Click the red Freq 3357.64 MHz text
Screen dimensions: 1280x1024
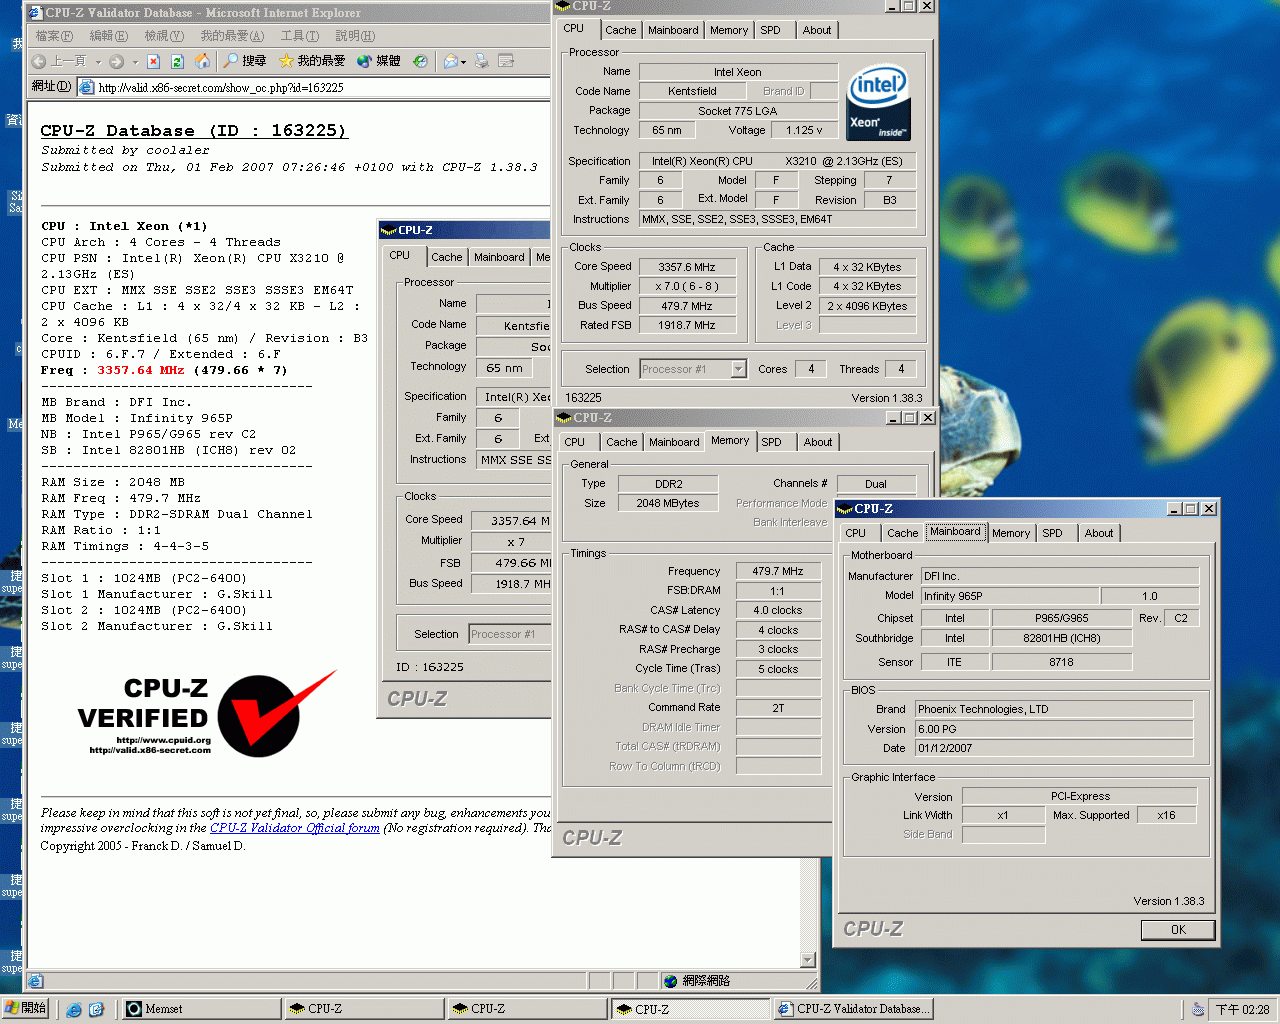[140, 370]
